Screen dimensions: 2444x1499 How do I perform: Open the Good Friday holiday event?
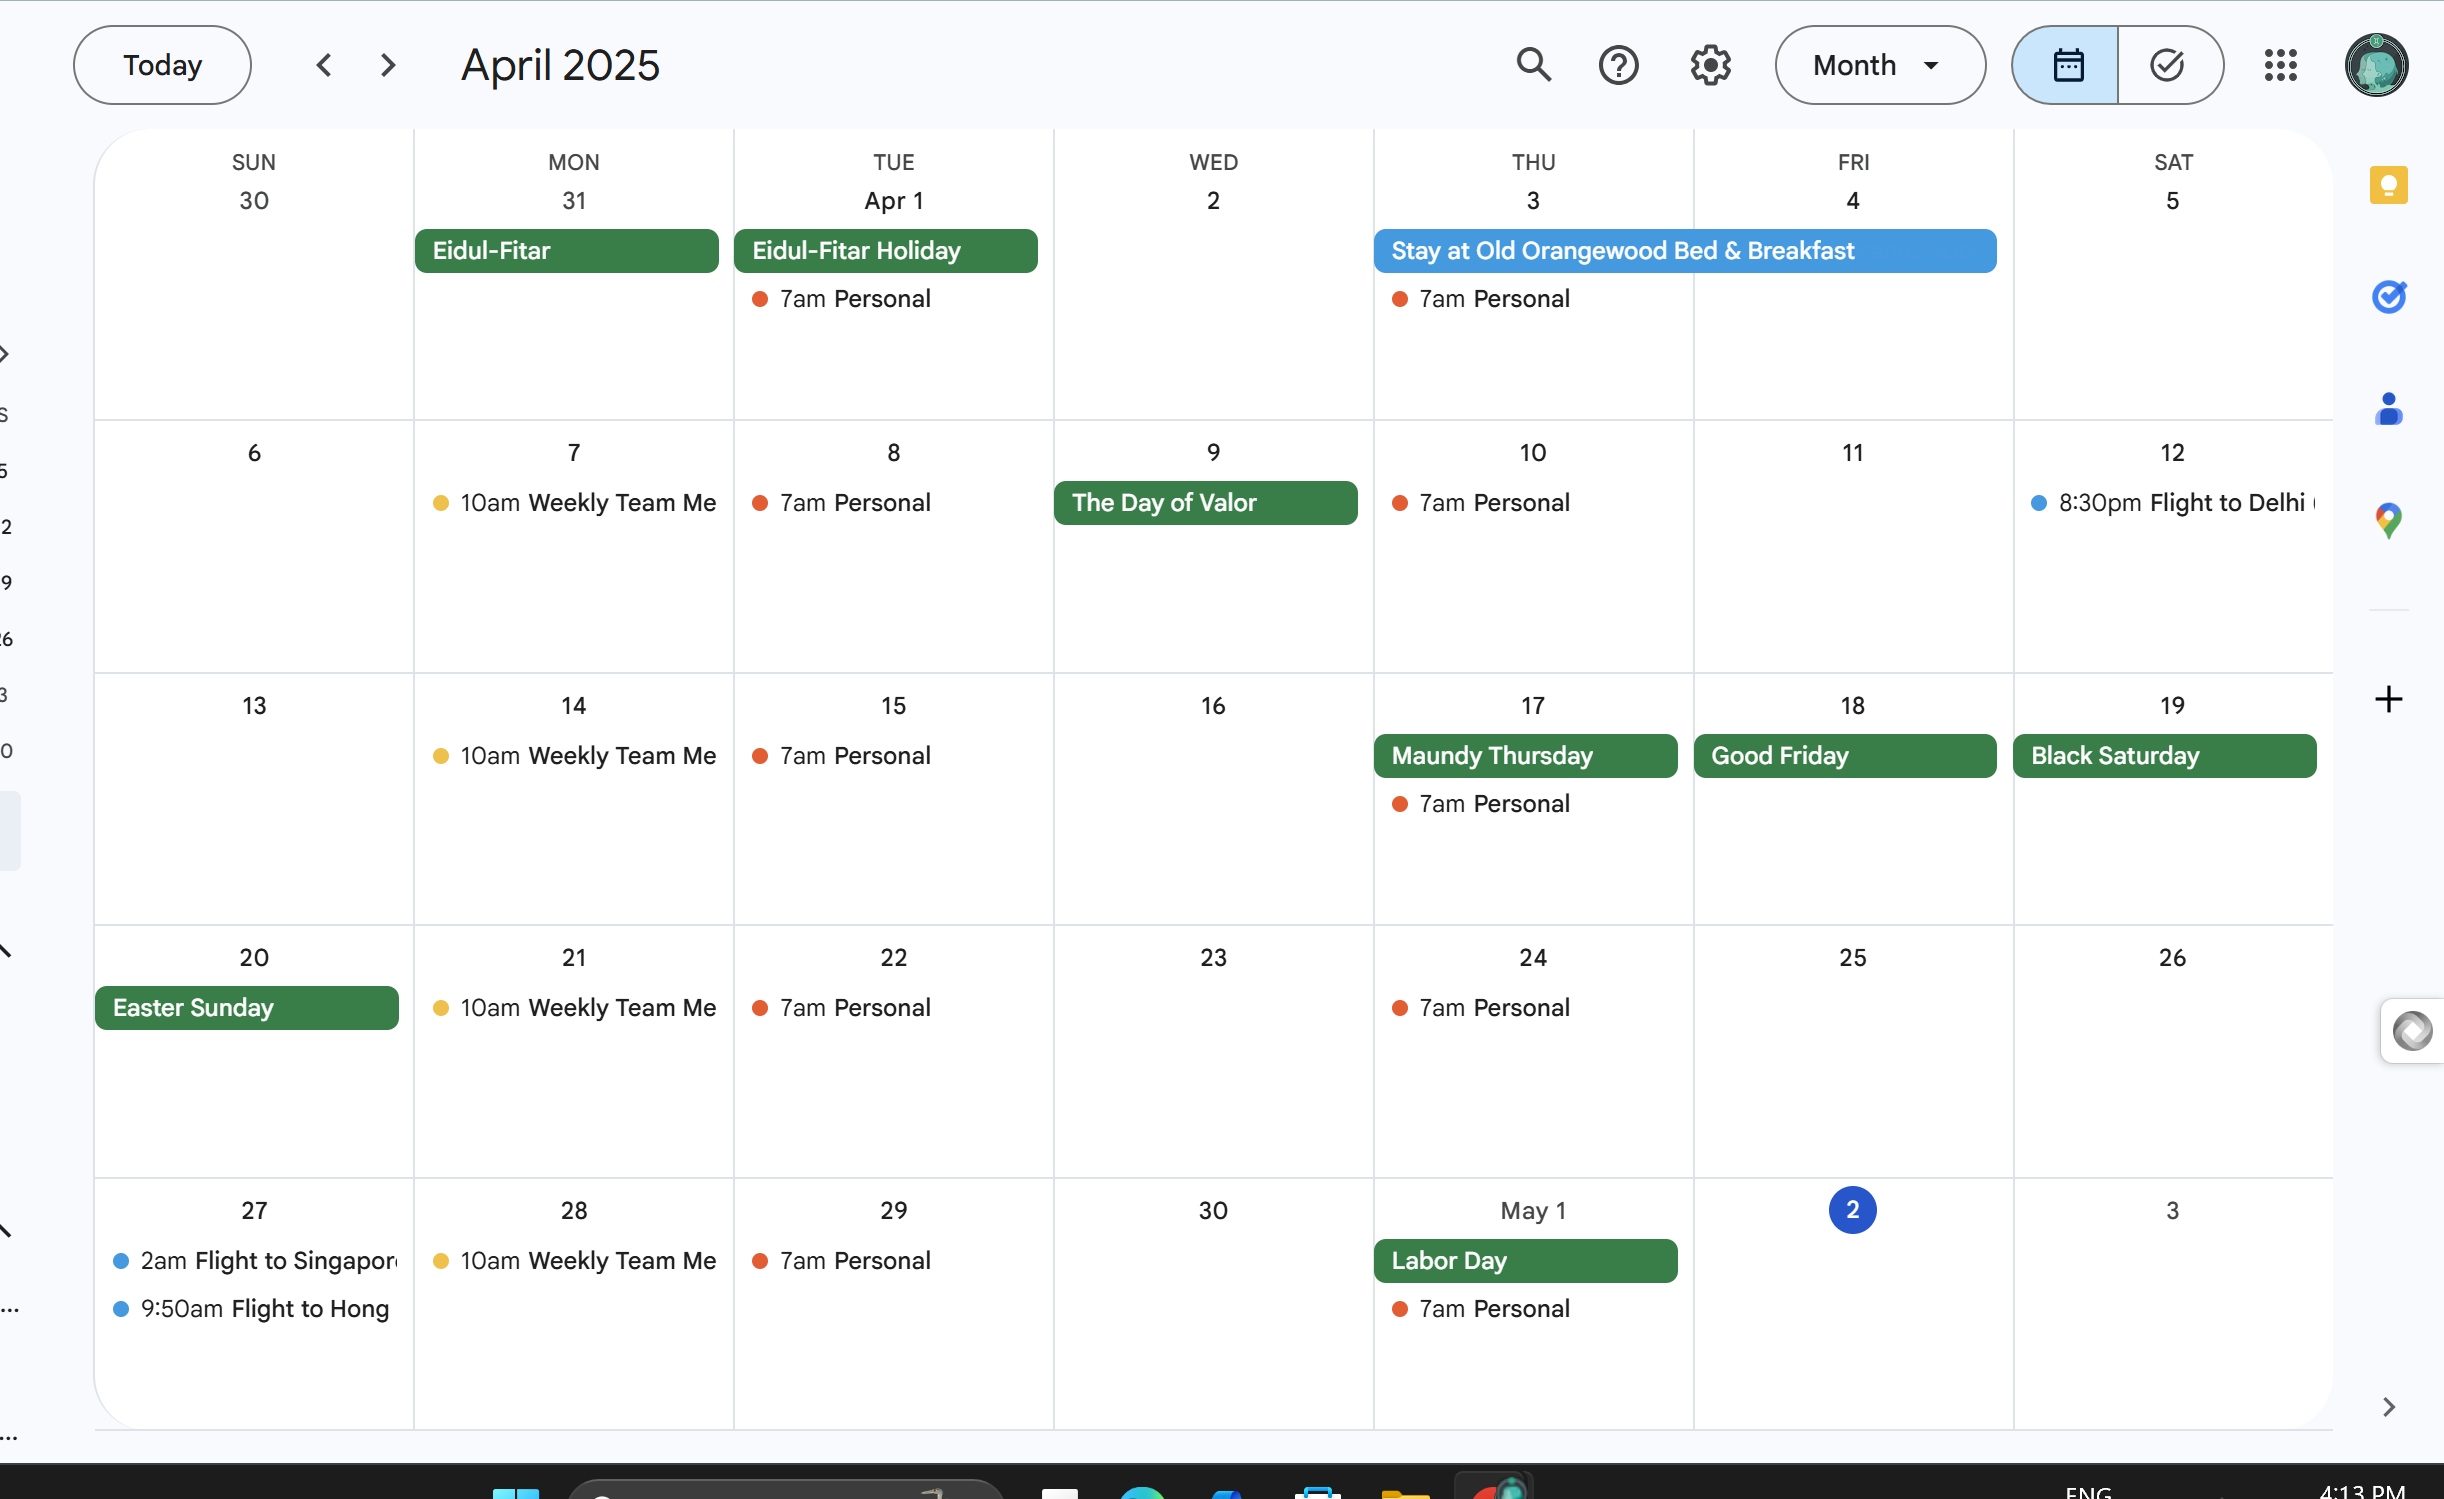click(1844, 756)
